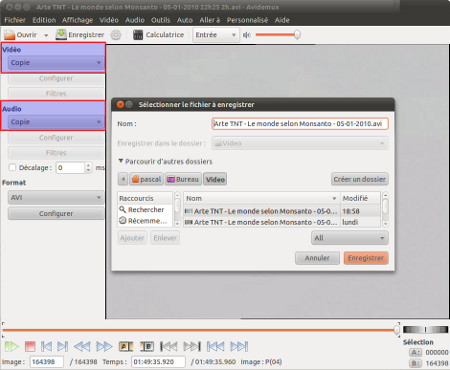
Task: Open the Audio menu in menu bar
Action: click(135, 20)
